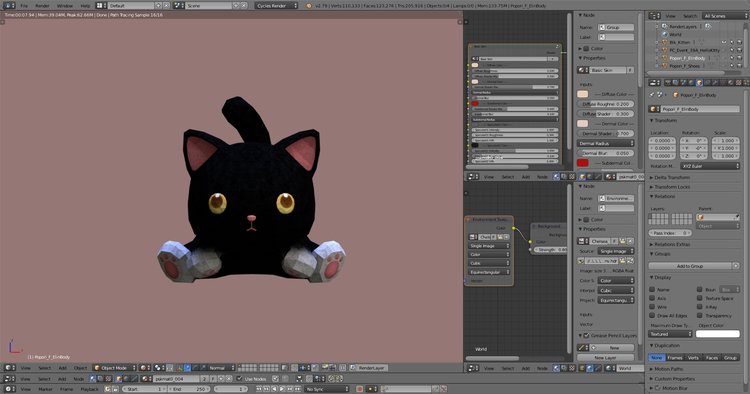Toggle restrict render camera icon for Popori_F_Shoes

click(x=739, y=66)
